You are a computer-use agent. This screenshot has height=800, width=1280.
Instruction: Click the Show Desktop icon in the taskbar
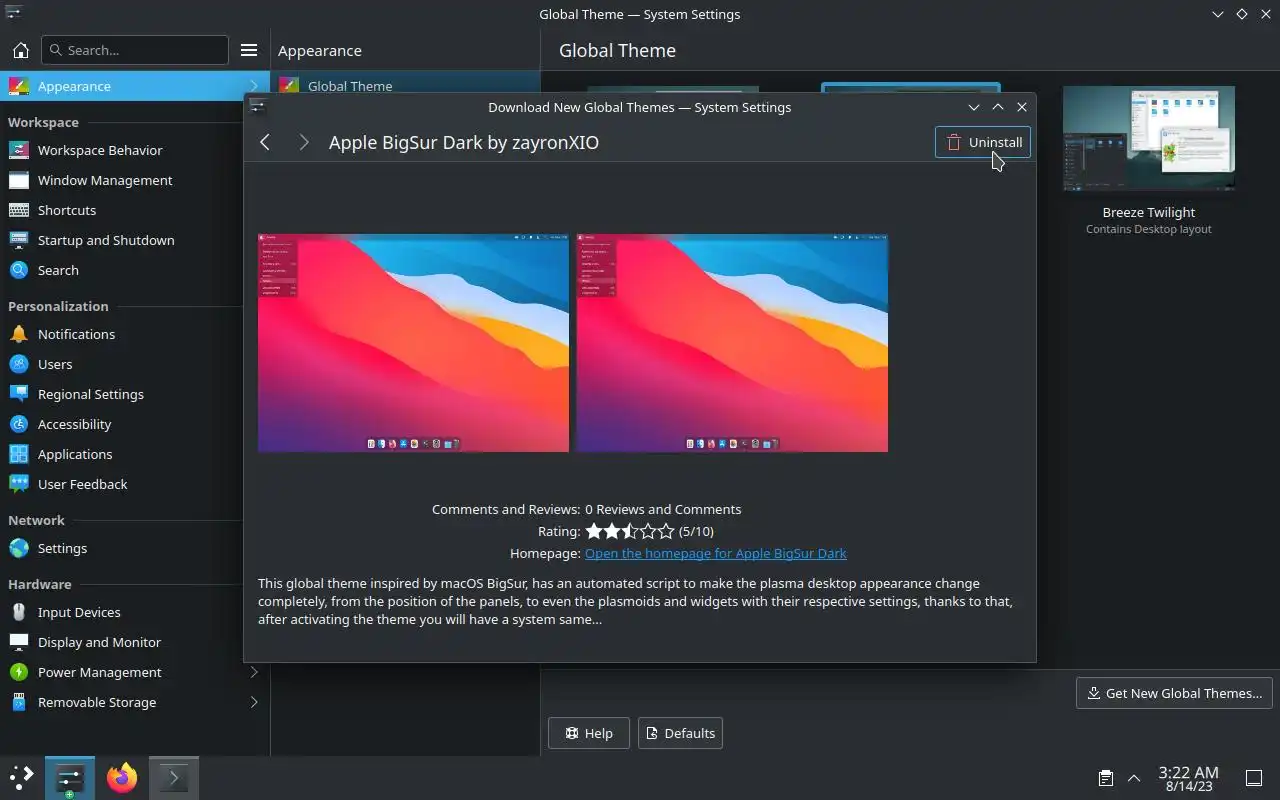(1254, 778)
